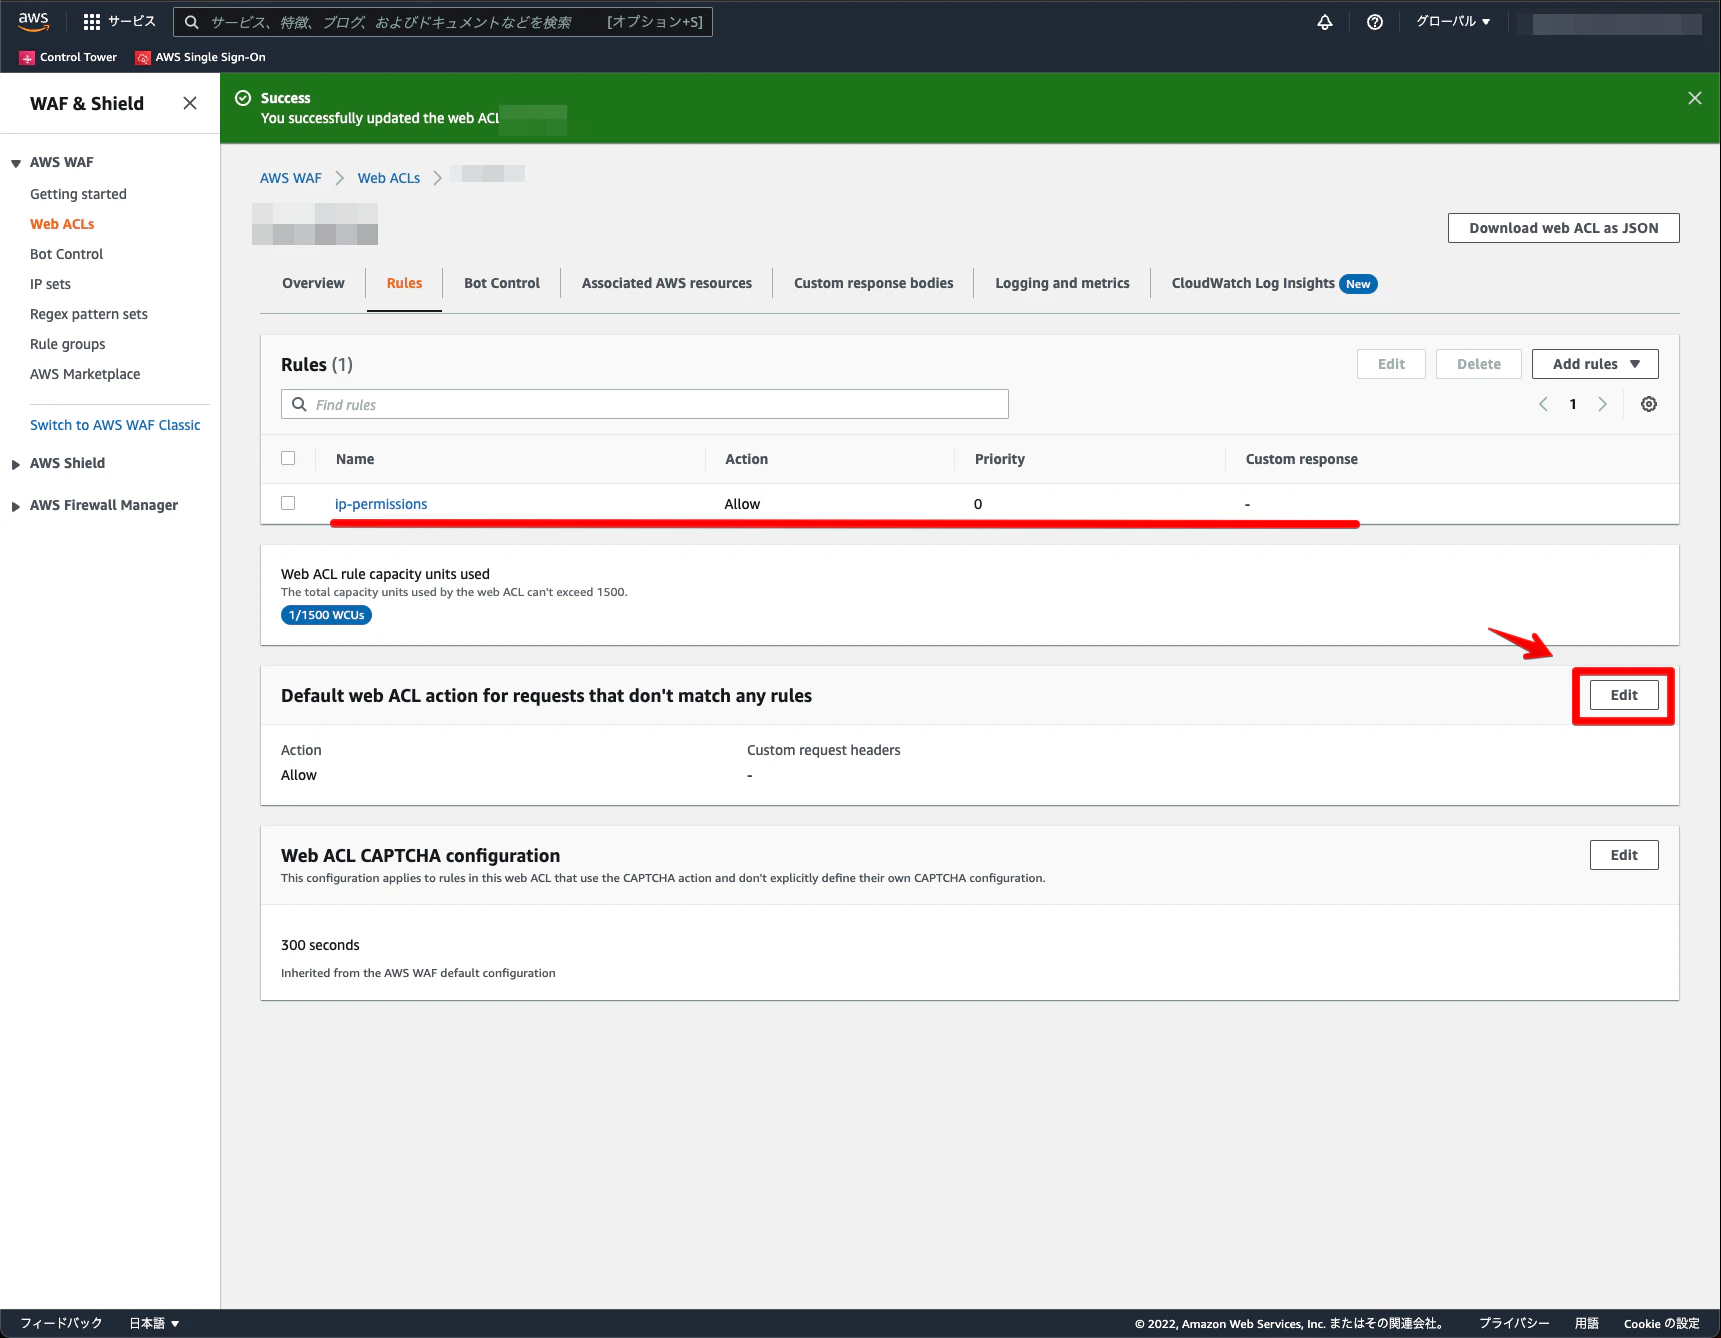Open Associated AWS resources tab
The width and height of the screenshot is (1721, 1338).
pyautogui.click(x=667, y=283)
